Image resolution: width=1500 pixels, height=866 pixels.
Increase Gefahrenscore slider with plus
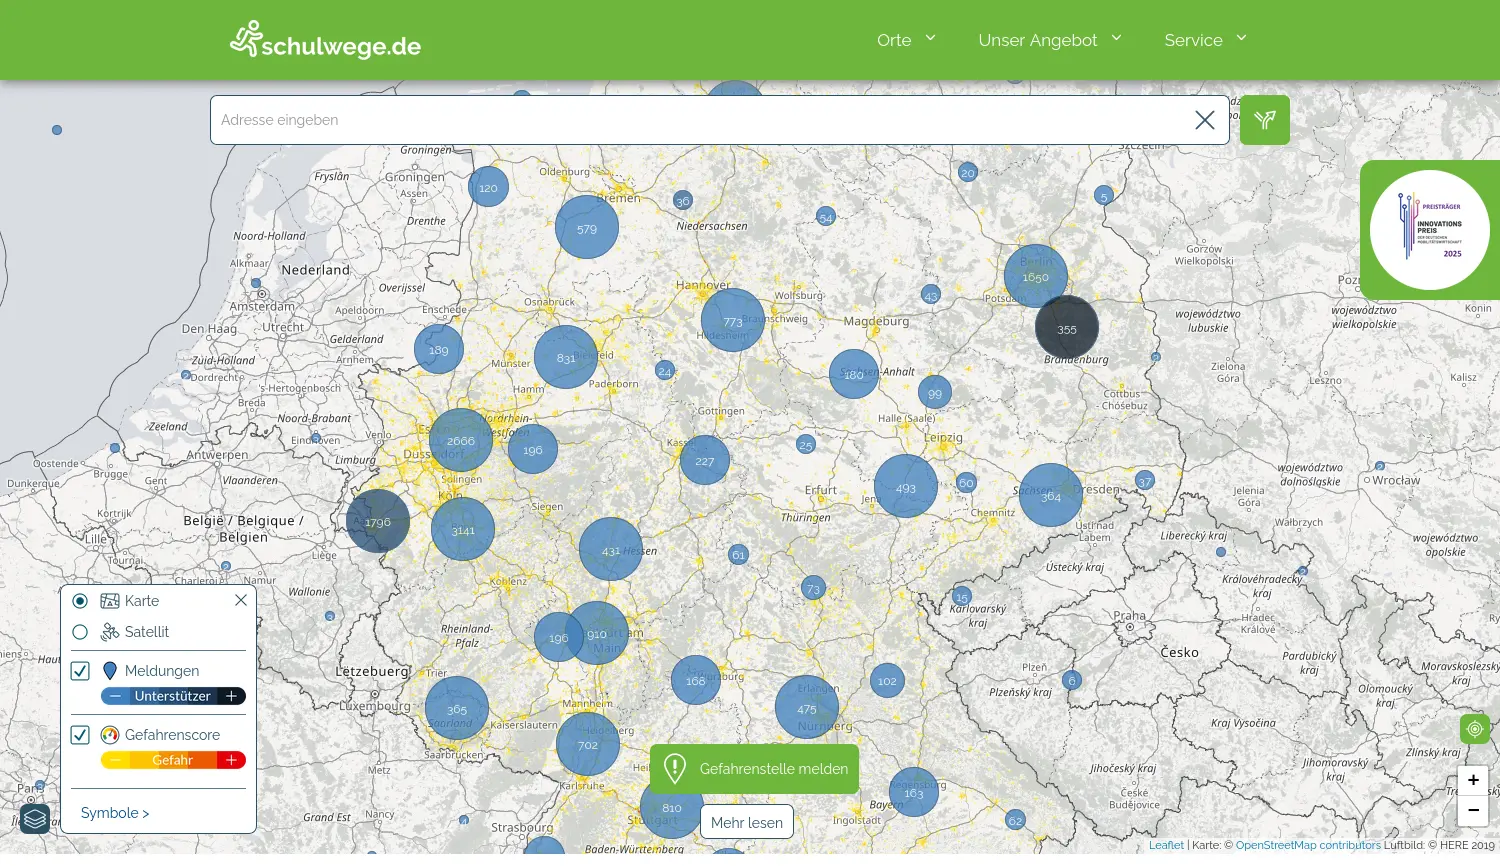point(231,760)
